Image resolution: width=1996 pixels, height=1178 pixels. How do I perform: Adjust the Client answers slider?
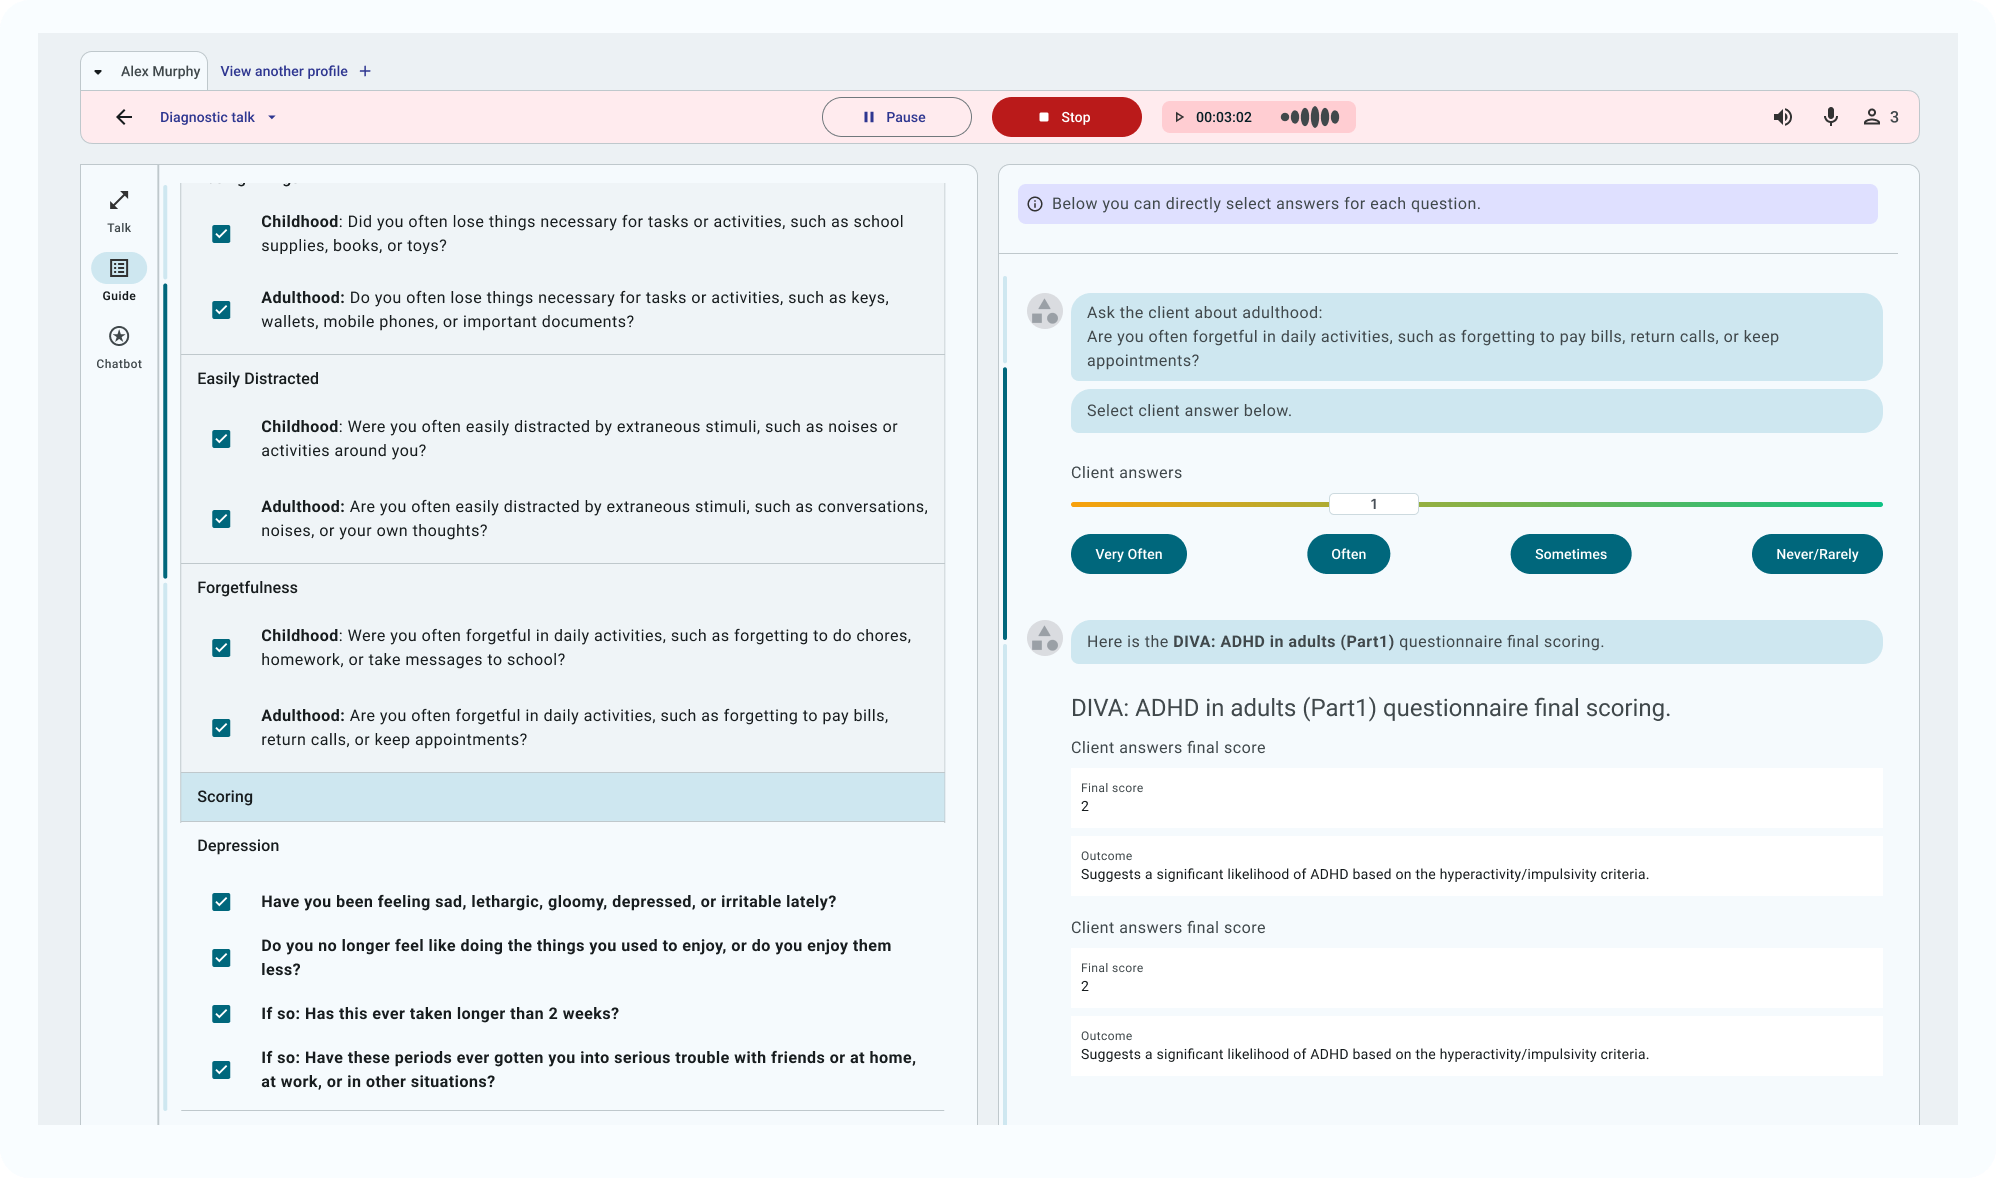click(x=1373, y=504)
